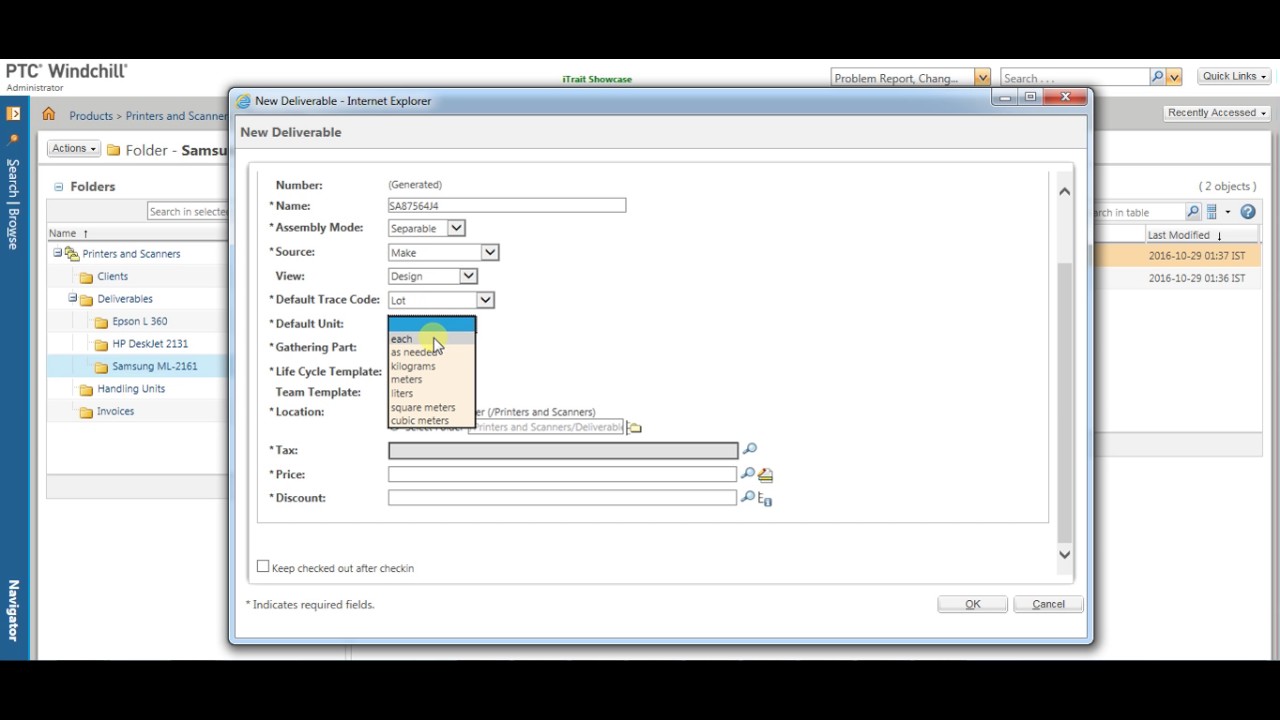Select the Samsung ML-2161 folder
The image size is (1280, 720).
[x=155, y=366]
